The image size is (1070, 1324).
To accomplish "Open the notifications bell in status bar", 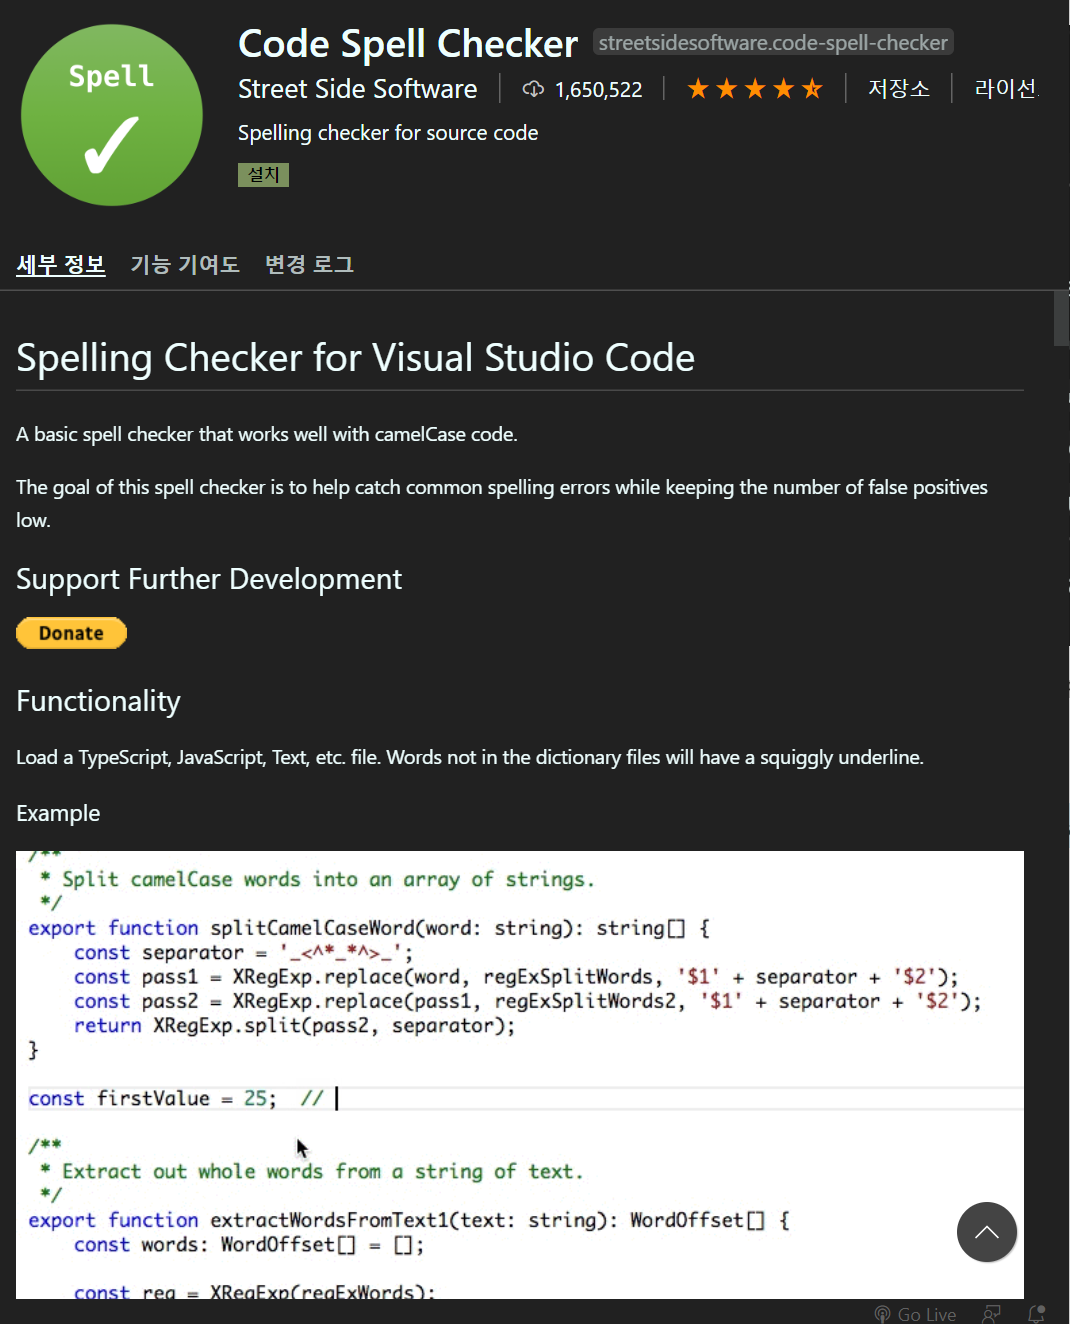I will 1037,1314.
